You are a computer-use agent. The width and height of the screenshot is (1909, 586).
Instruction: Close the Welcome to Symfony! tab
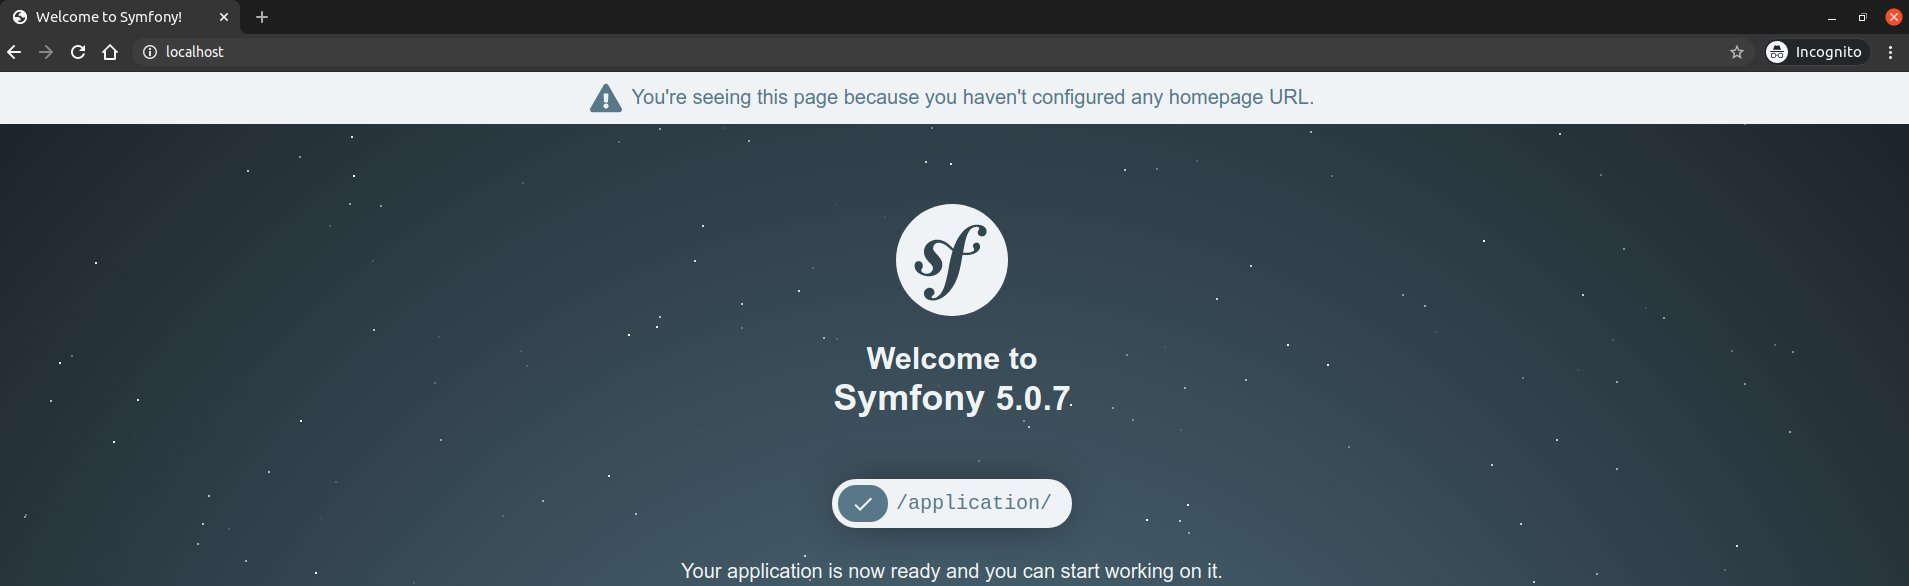(x=224, y=17)
